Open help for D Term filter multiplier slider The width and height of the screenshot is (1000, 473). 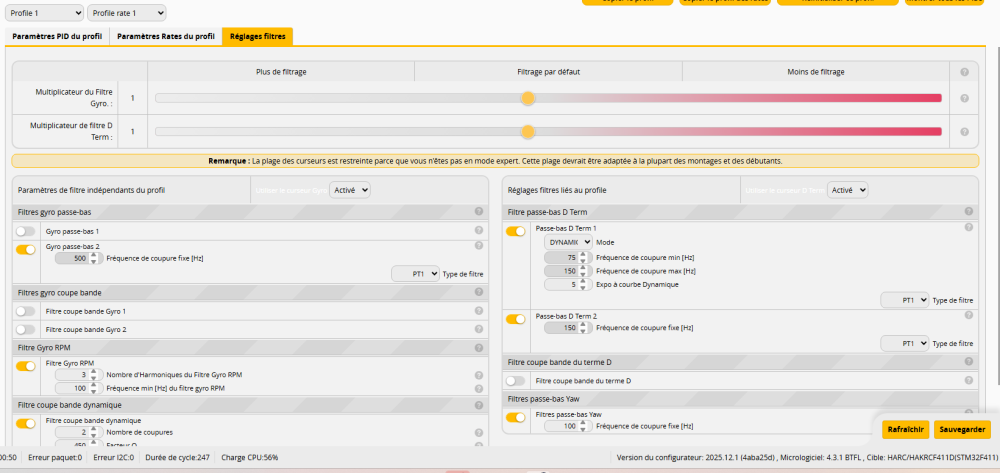[x=964, y=132]
